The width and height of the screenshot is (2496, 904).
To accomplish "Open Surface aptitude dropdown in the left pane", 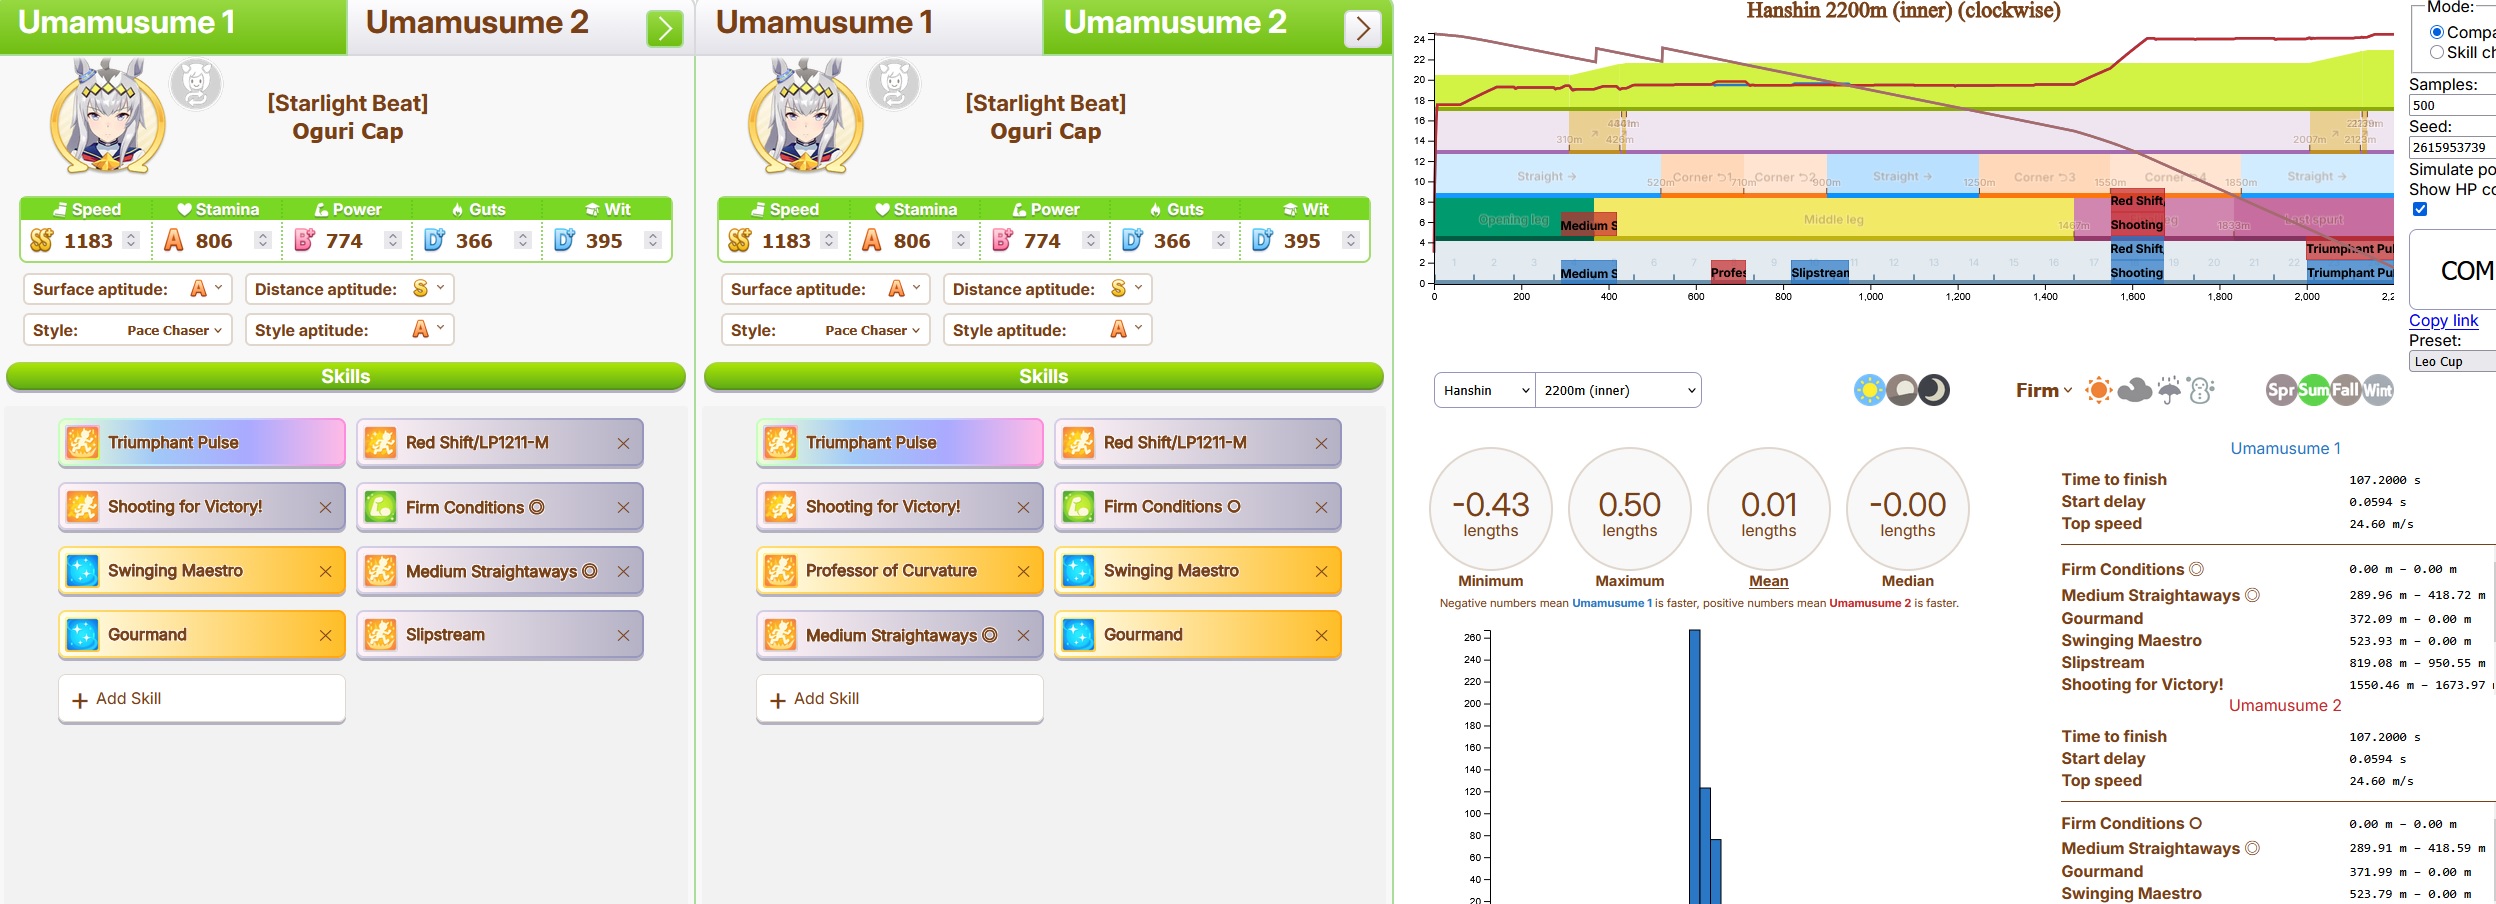I will coord(128,289).
